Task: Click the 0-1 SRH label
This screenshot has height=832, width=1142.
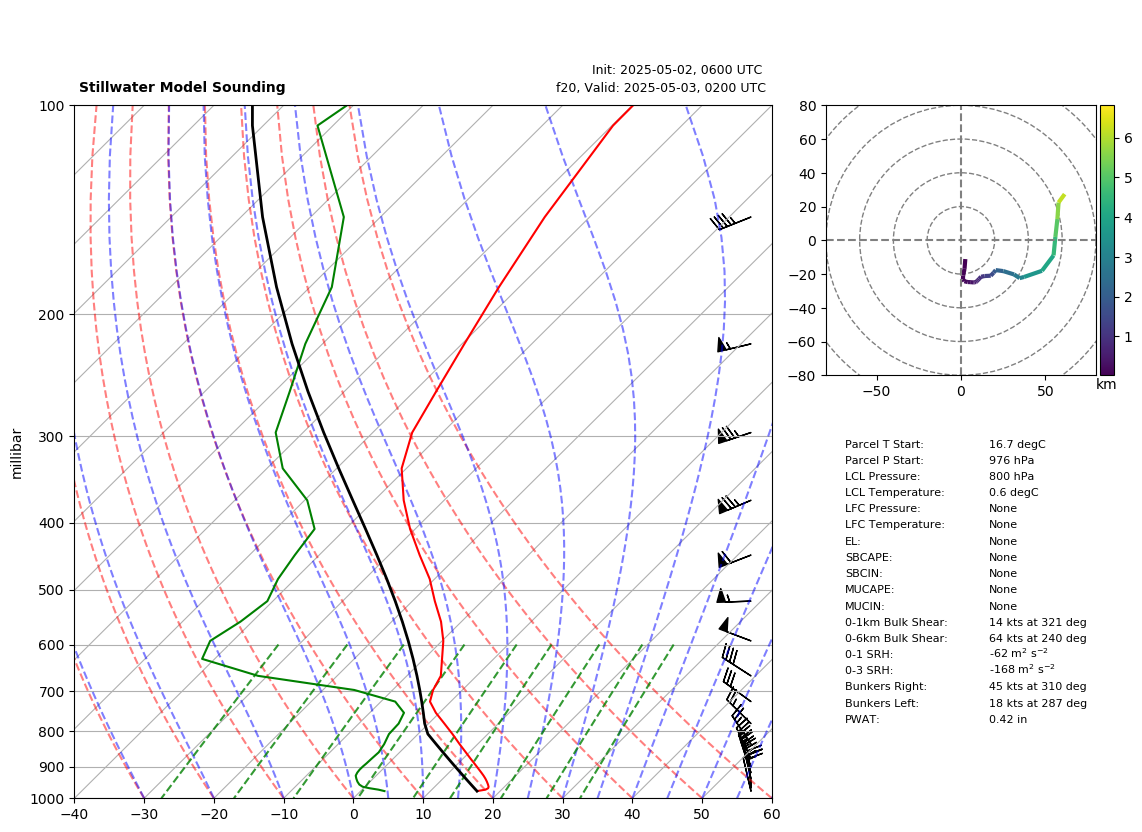Action: click(x=868, y=654)
